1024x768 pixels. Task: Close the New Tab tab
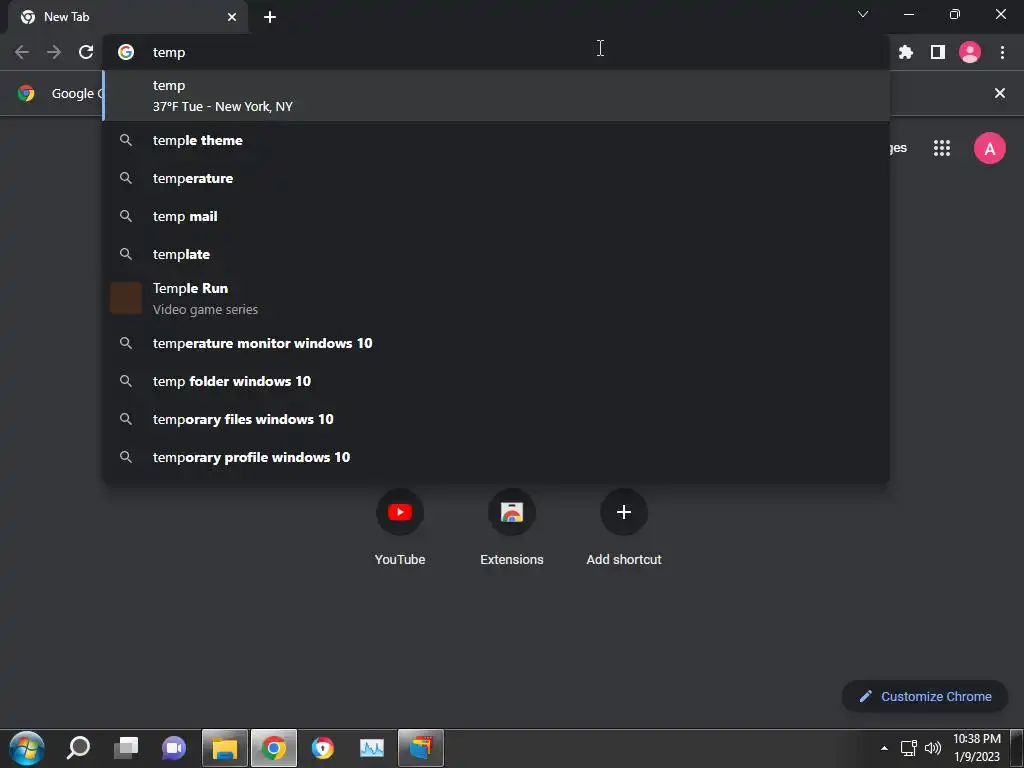[232, 17]
